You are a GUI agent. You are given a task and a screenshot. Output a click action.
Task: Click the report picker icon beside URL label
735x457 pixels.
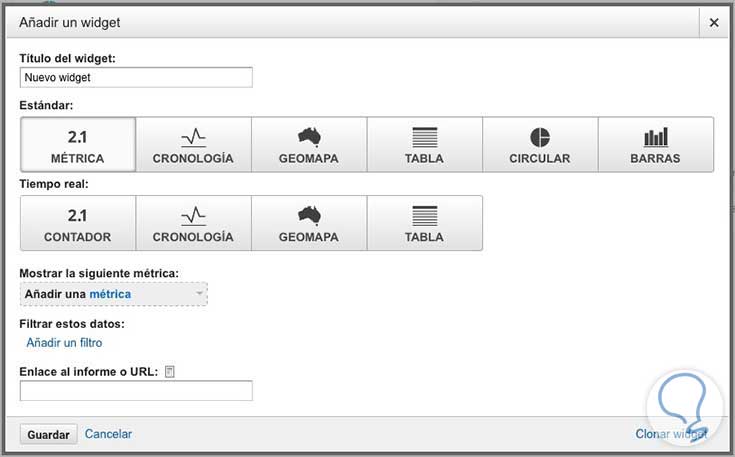pyautogui.click(x=170, y=372)
